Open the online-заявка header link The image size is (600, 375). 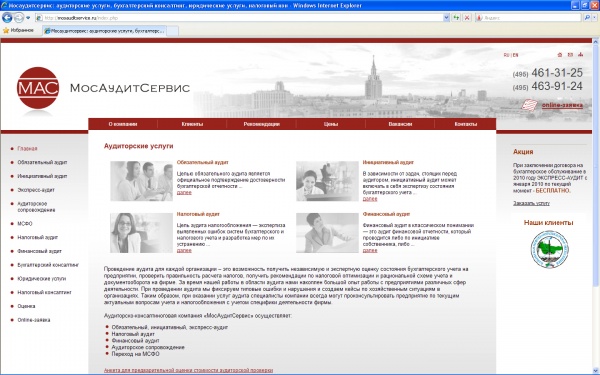[x=562, y=105]
